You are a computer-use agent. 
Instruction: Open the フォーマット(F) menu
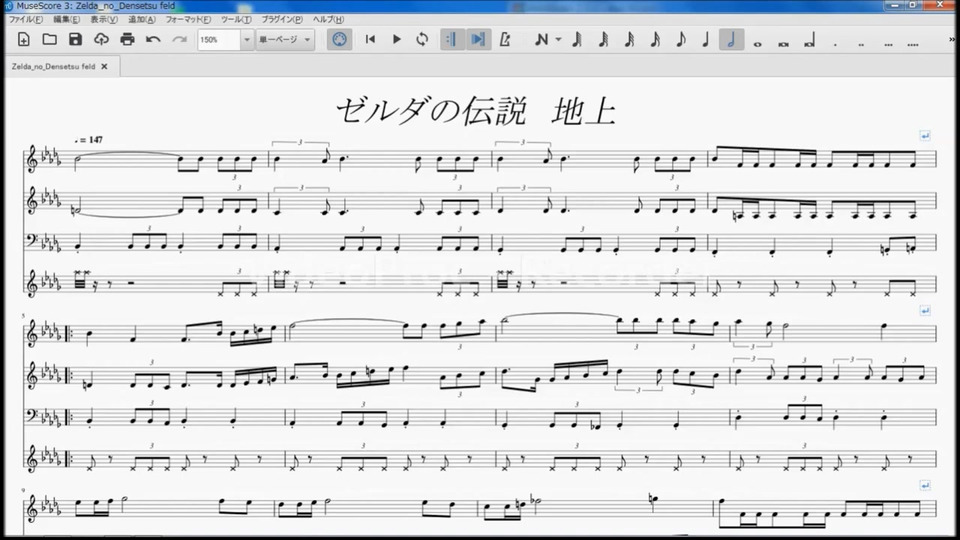pyautogui.click(x=188, y=20)
